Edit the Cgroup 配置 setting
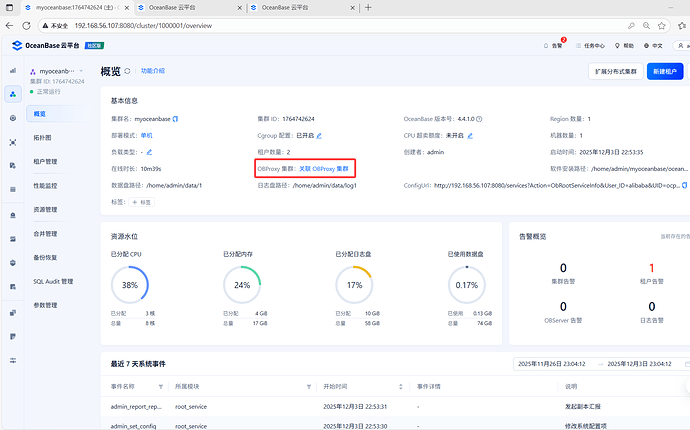 pyautogui.click(x=318, y=135)
